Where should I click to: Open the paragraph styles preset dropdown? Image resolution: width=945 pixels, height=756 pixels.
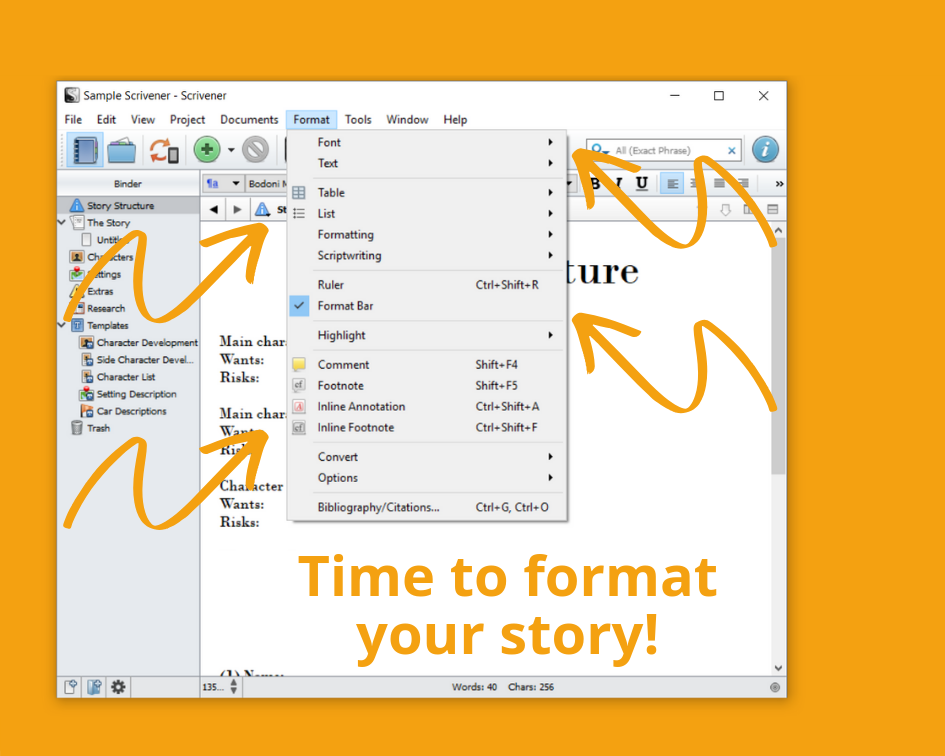point(222,183)
